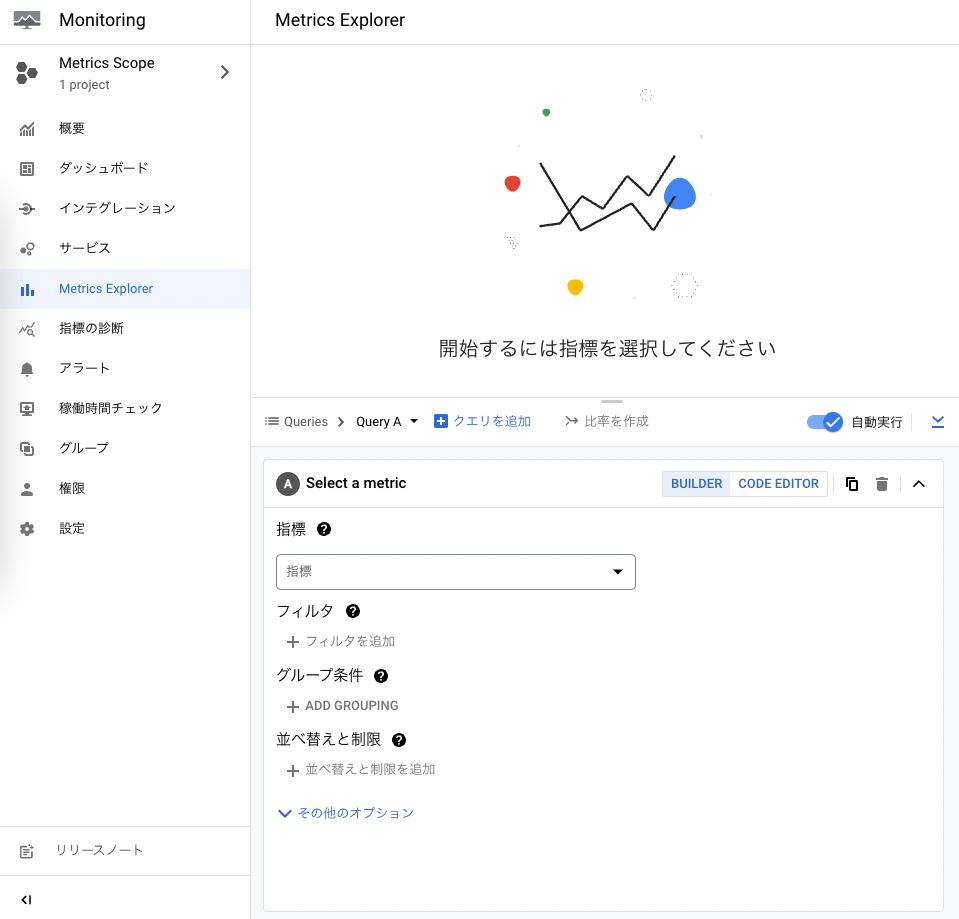
Task: Click ADD GROUPING button
Action: (x=342, y=706)
